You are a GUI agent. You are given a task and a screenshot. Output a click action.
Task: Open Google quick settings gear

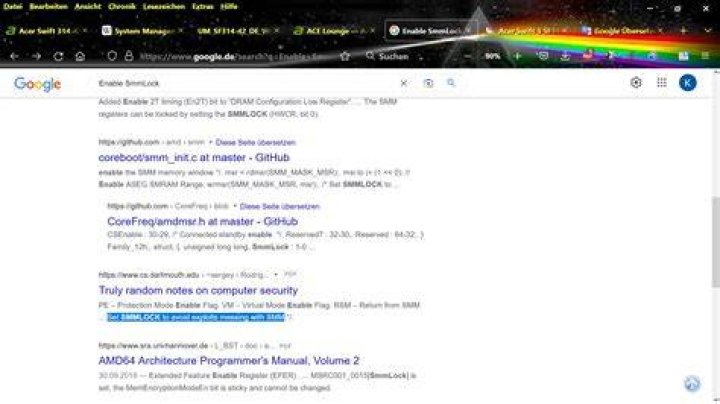[x=636, y=83]
